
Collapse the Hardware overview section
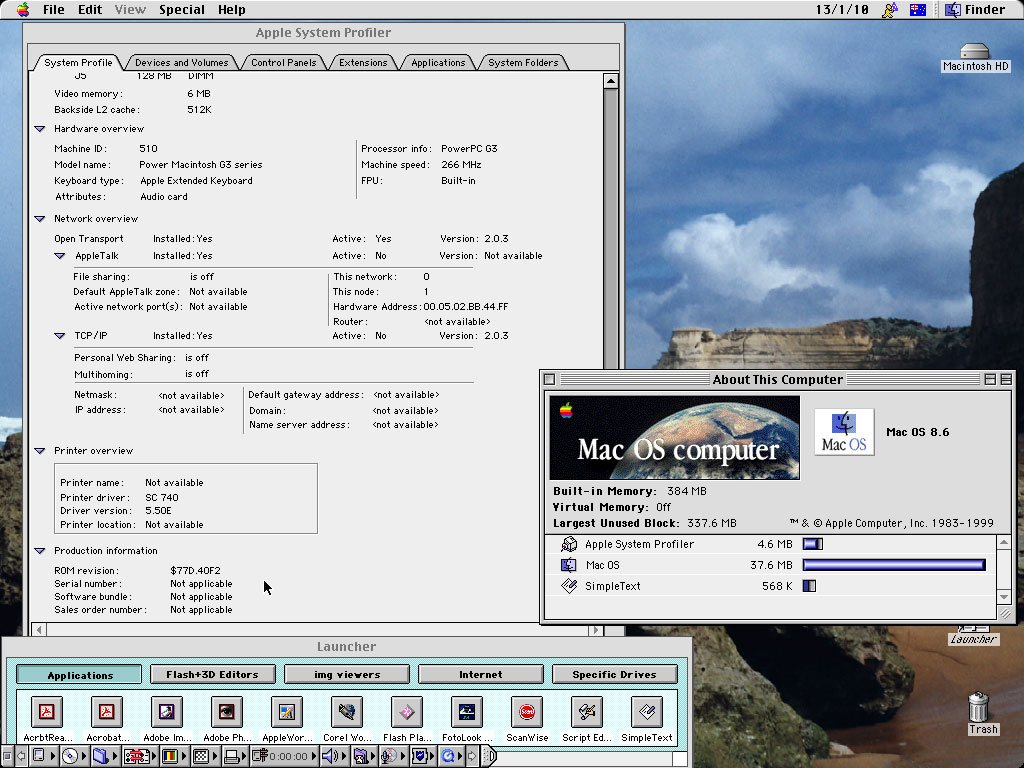pyautogui.click(x=40, y=129)
